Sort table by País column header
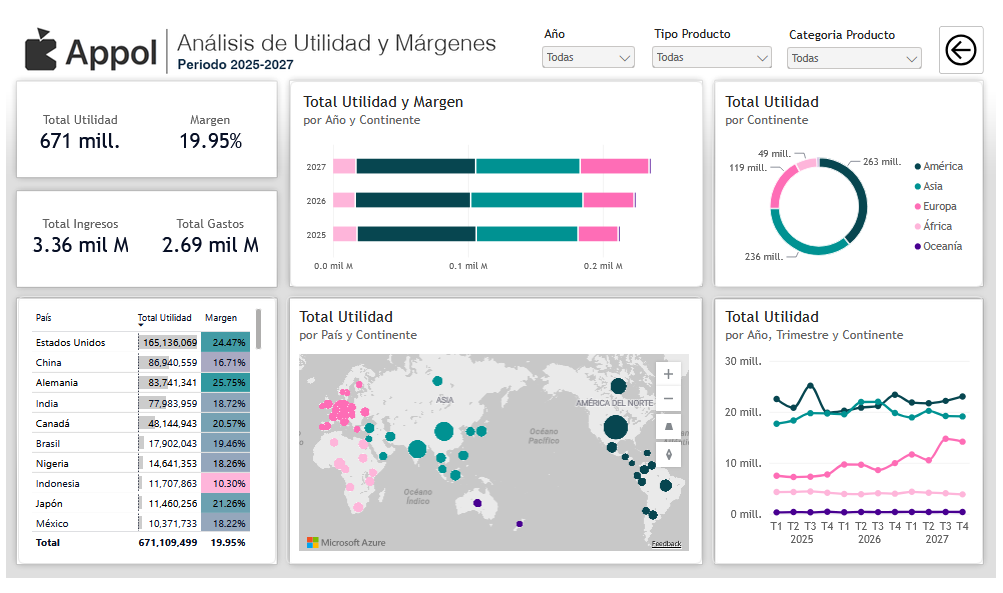 pos(43,317)
